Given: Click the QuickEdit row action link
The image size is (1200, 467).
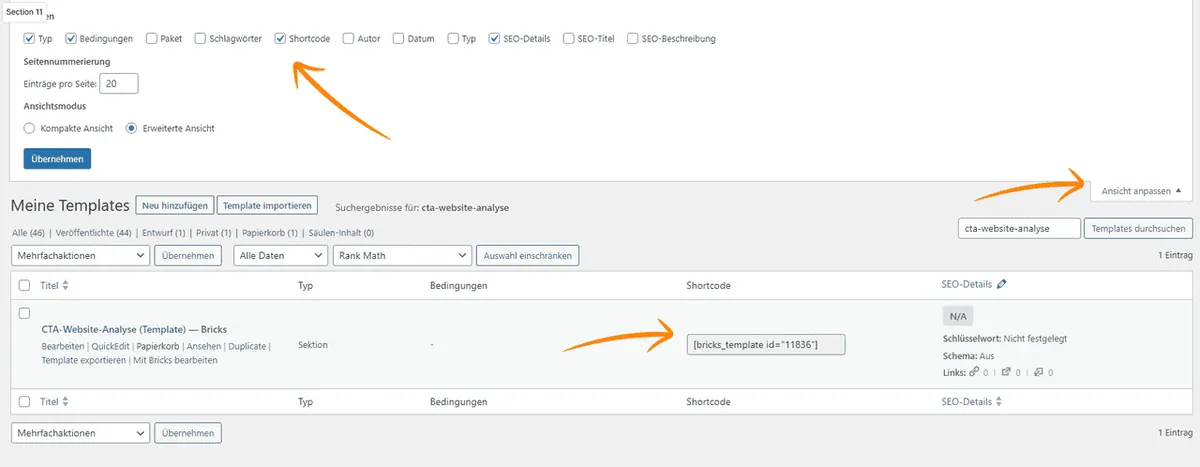Looking at the screenshot, I should coord(110,346).
